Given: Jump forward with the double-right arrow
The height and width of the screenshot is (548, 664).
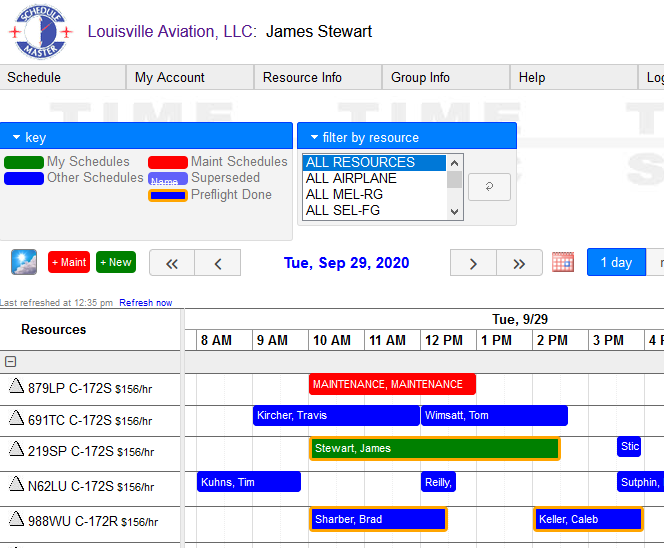Looking at the screenshot, I should click(519, 263).
